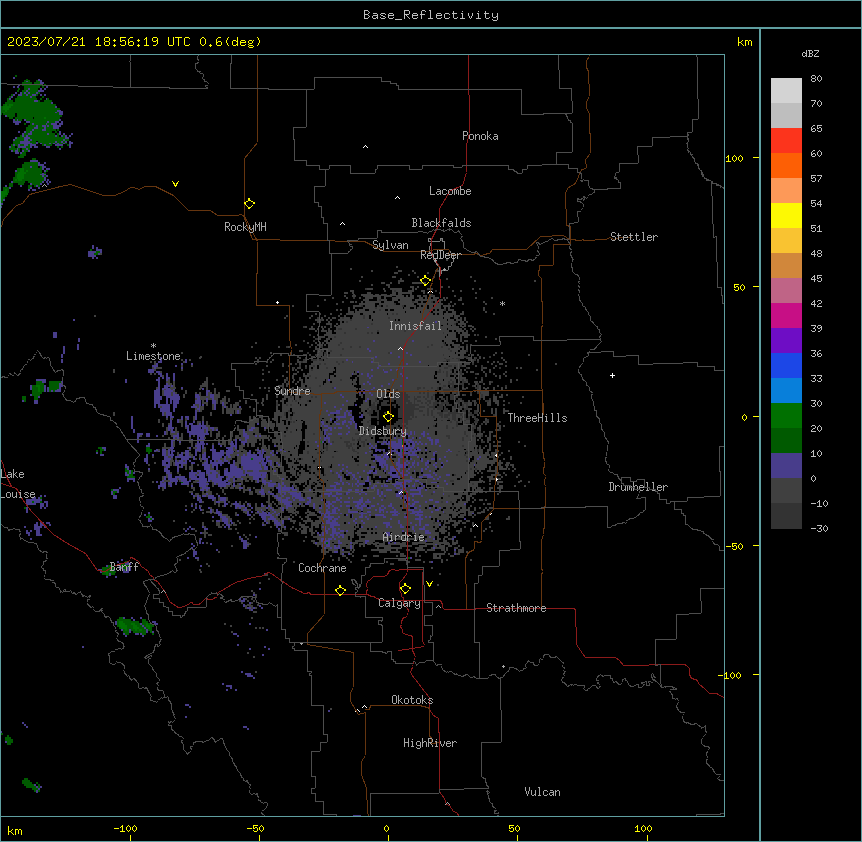The width and height of the screenshot is (862, 842).
Task: Click the Didsbury town label
Action: pyautogui.click(x=383, y=431)
